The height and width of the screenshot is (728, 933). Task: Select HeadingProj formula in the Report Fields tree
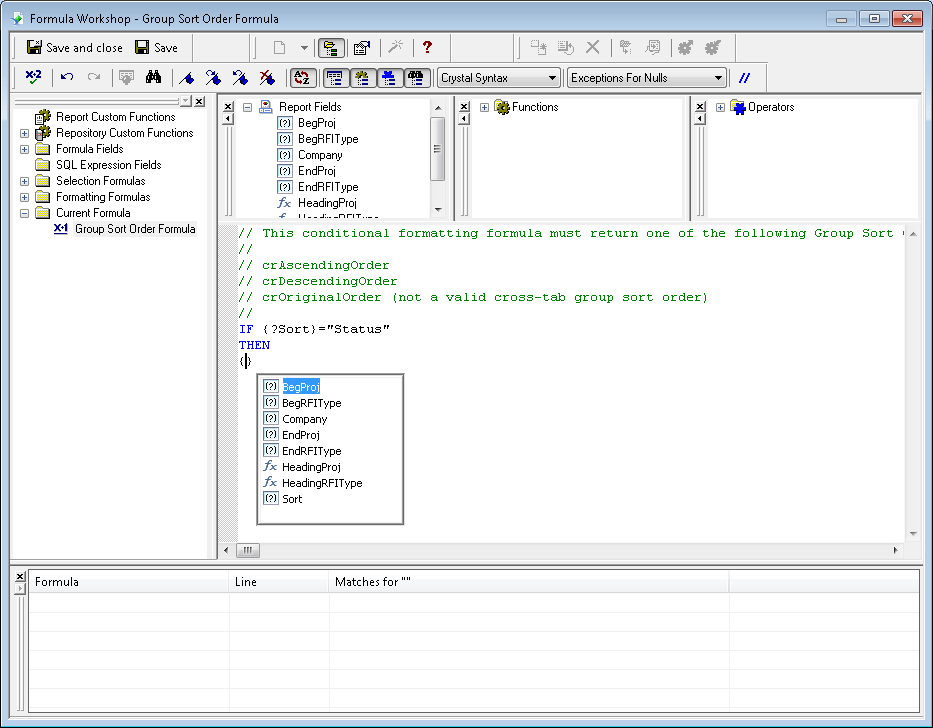pos(327,203)
